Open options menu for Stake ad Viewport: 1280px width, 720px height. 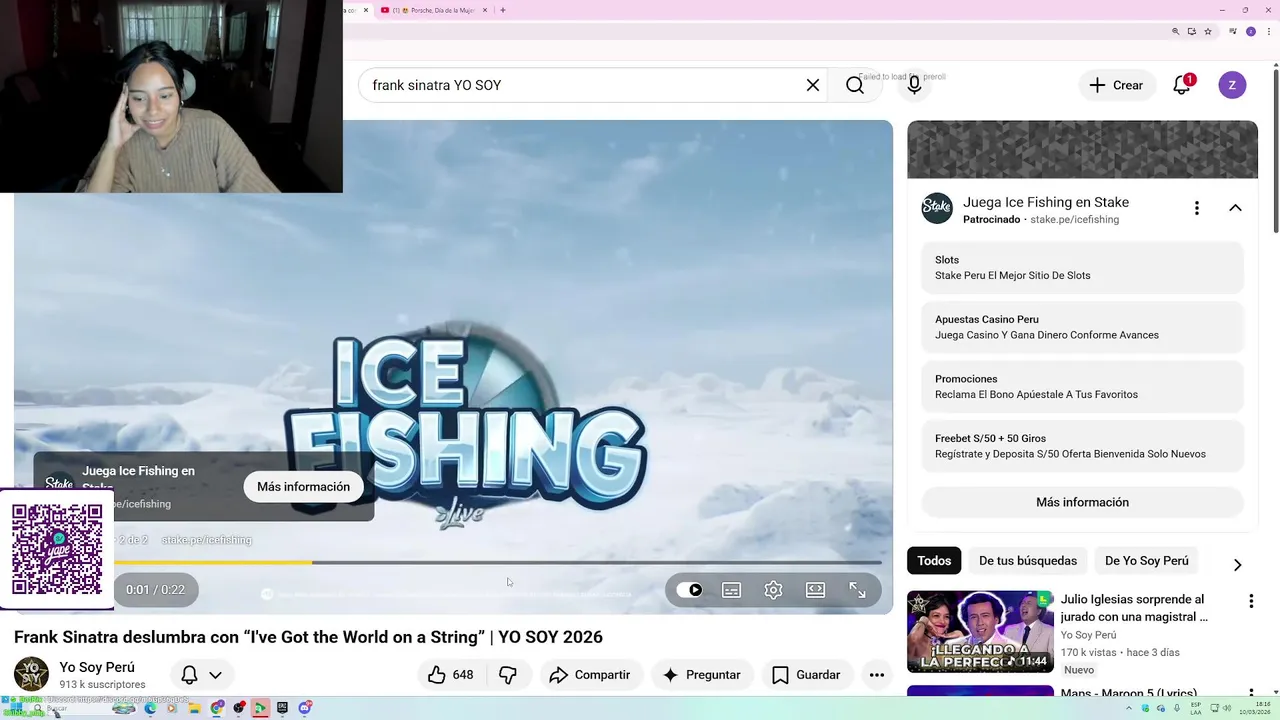pyautogui.click(x=1196, y=208)
